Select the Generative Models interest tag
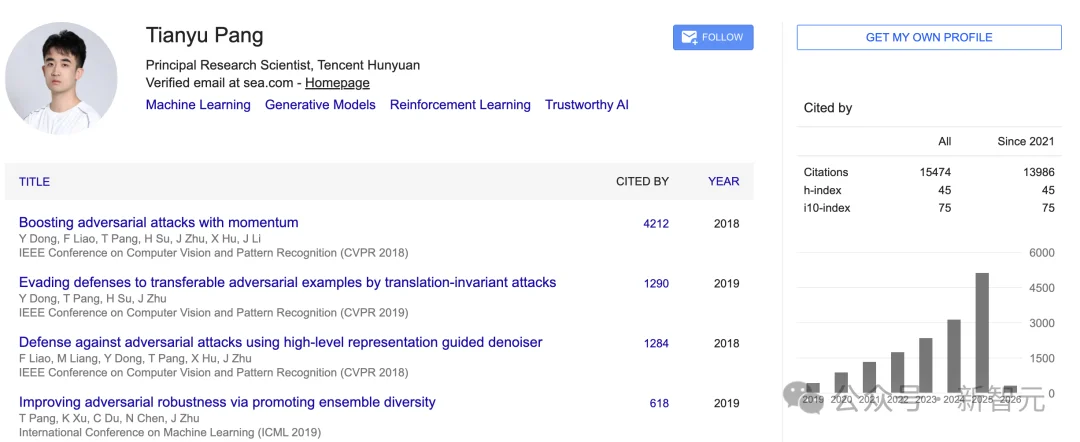 (x=320, y=105)
